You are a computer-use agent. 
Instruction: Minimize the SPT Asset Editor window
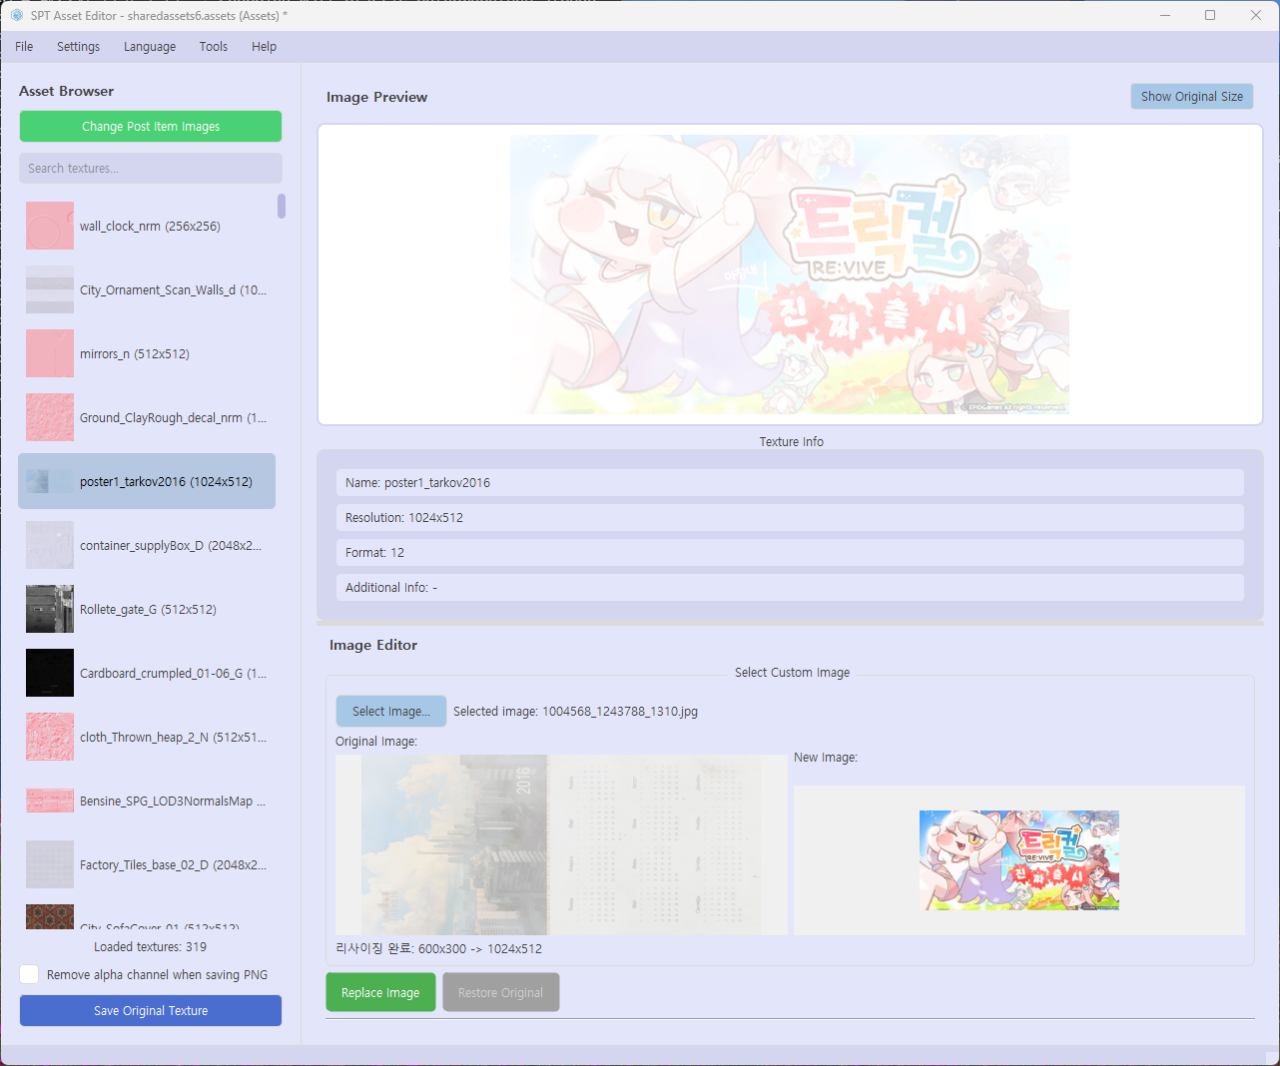(1165, 15)
